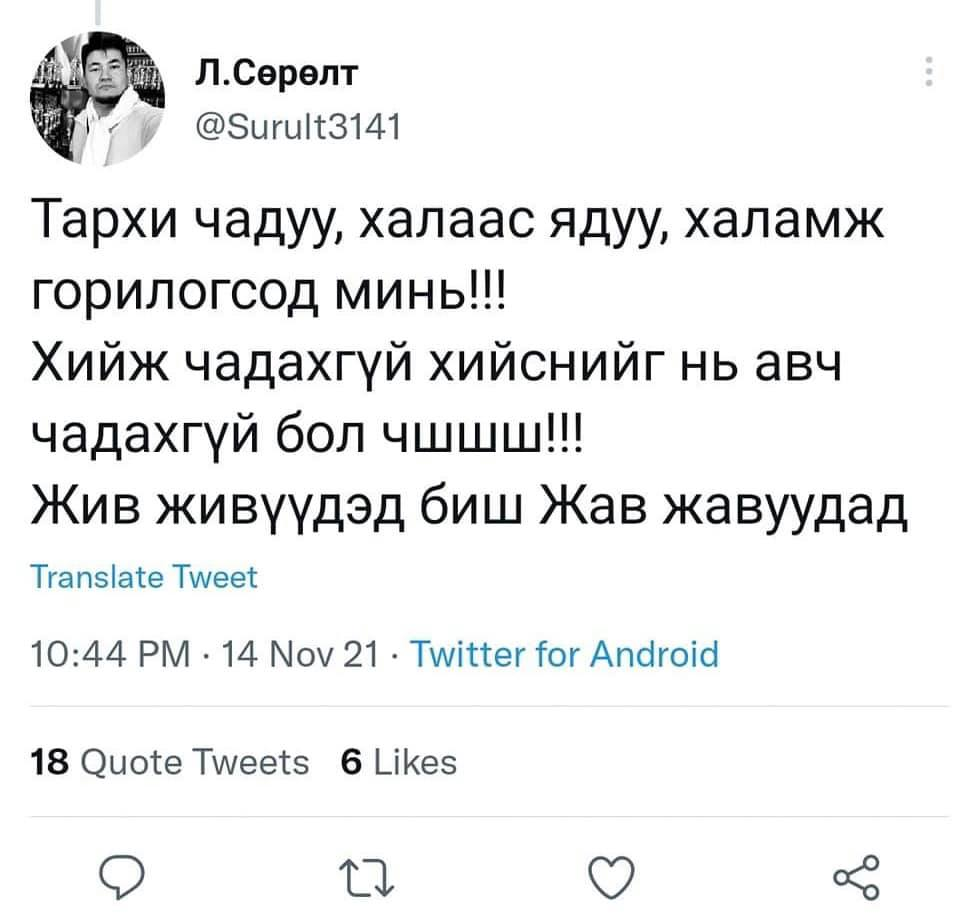The height and width of the screenshot is (916, 978).
Task: Click the tweet line starting with Тархи чадуу
Action: click(458, 221)
